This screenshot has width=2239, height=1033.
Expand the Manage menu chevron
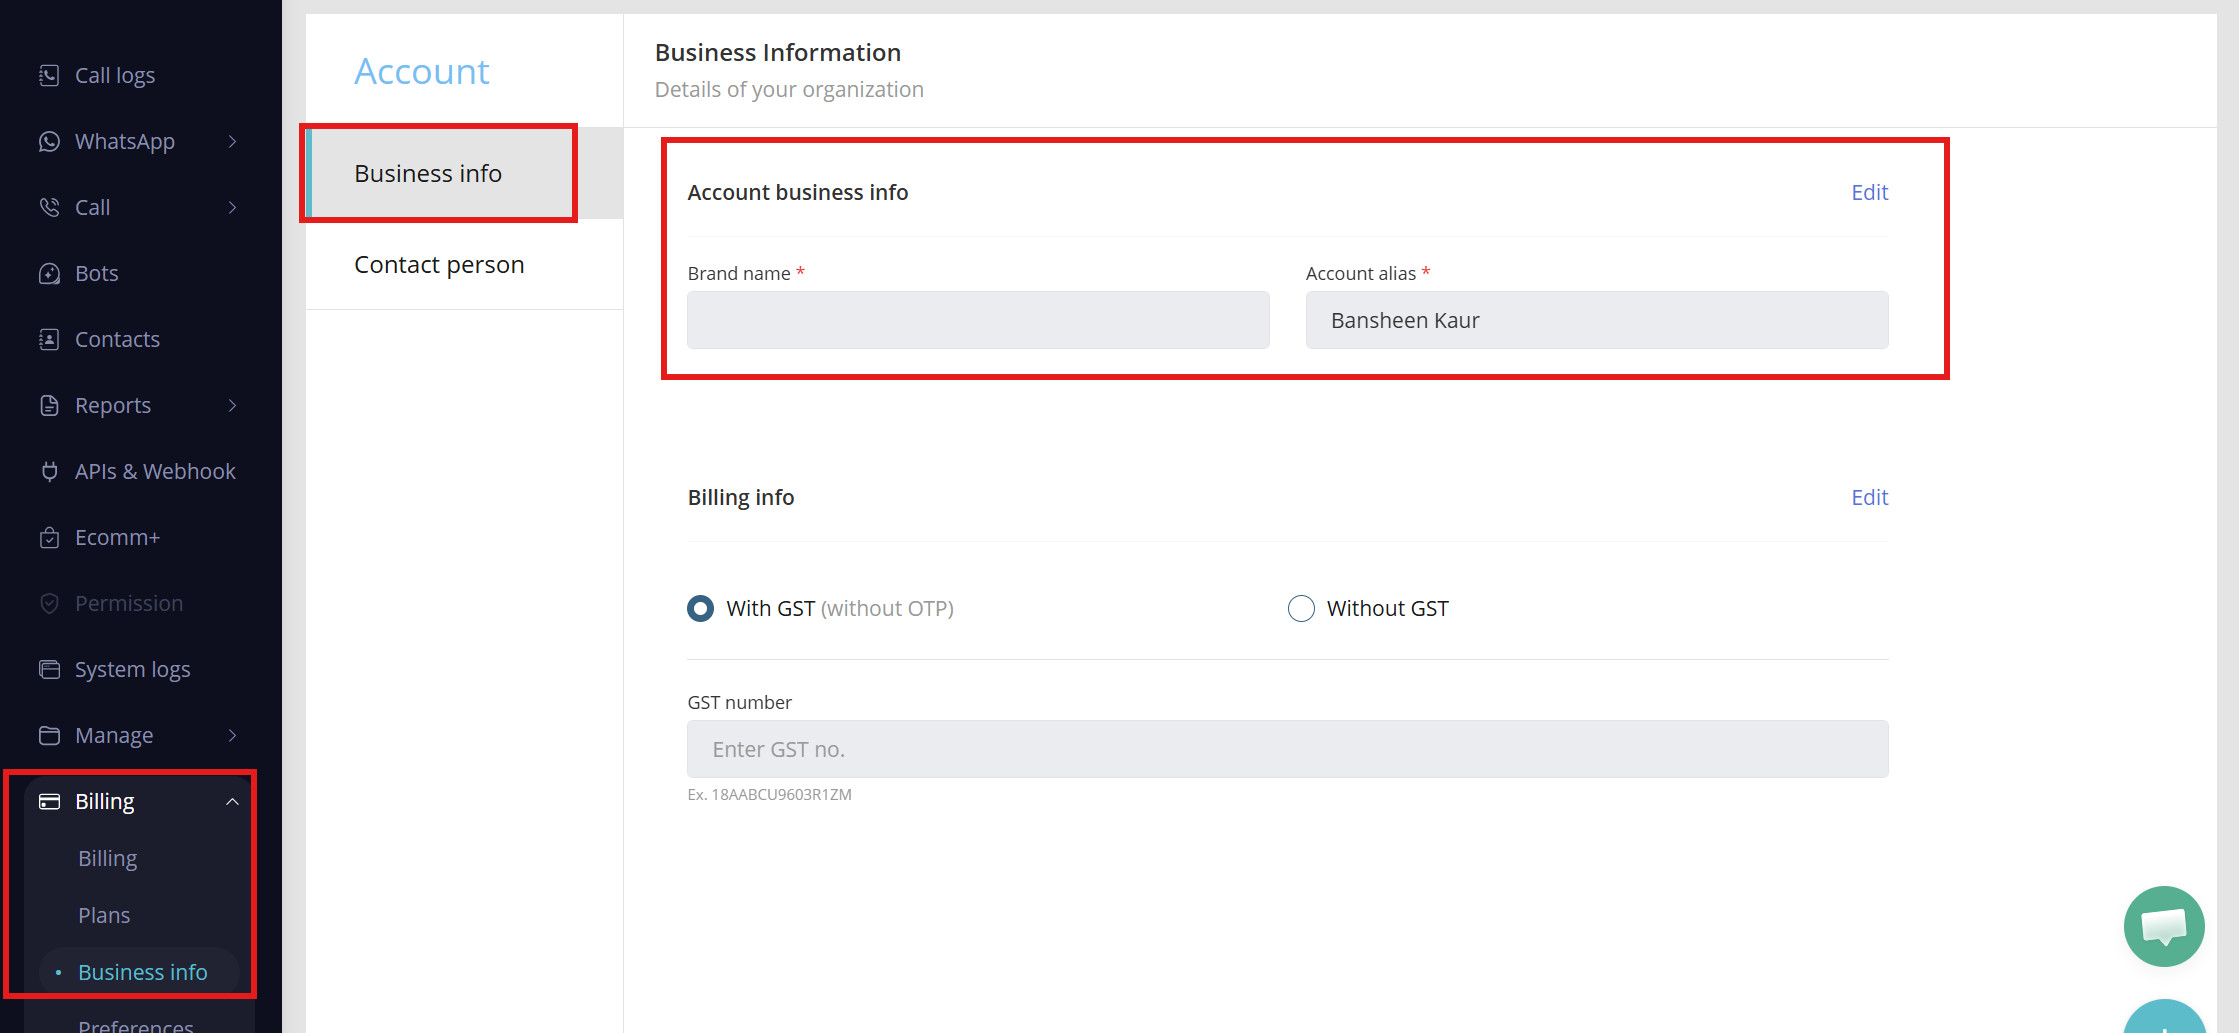232,735
